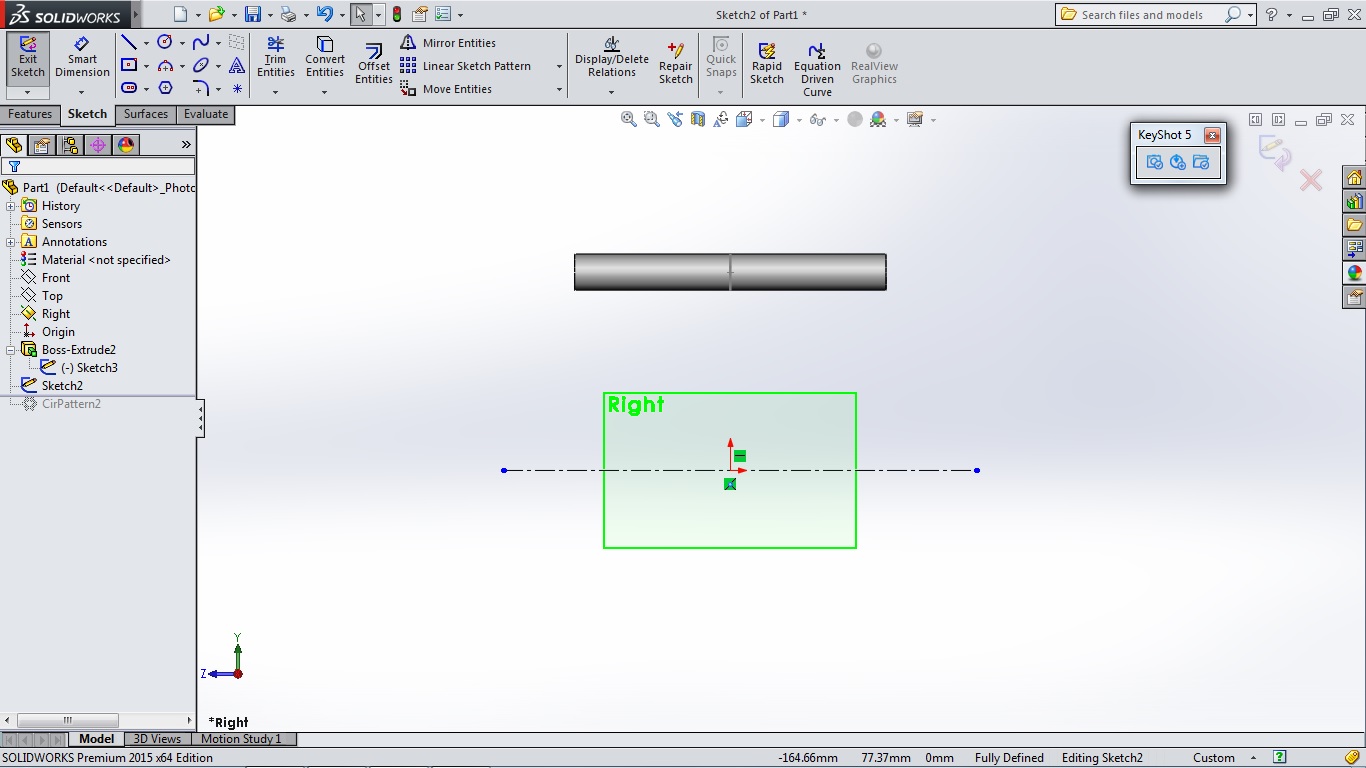Switch to the Surfaces tab

point(146,114)
